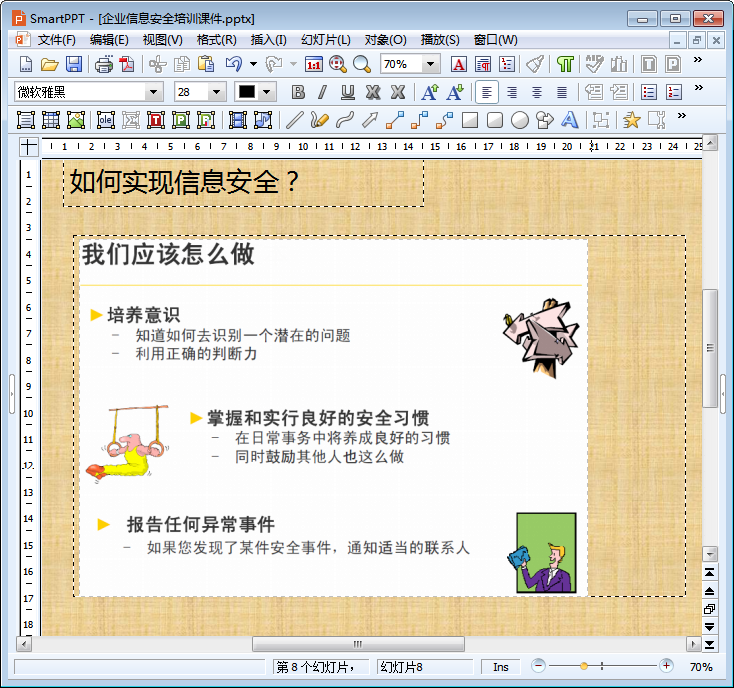
Task: Toggle right text alignment
Action: 512,92
